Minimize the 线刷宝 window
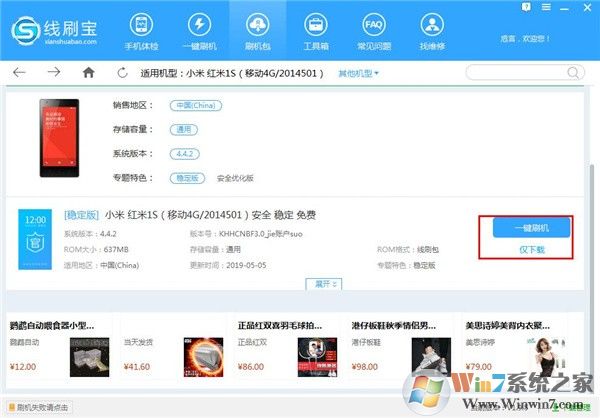 [564, 8]
